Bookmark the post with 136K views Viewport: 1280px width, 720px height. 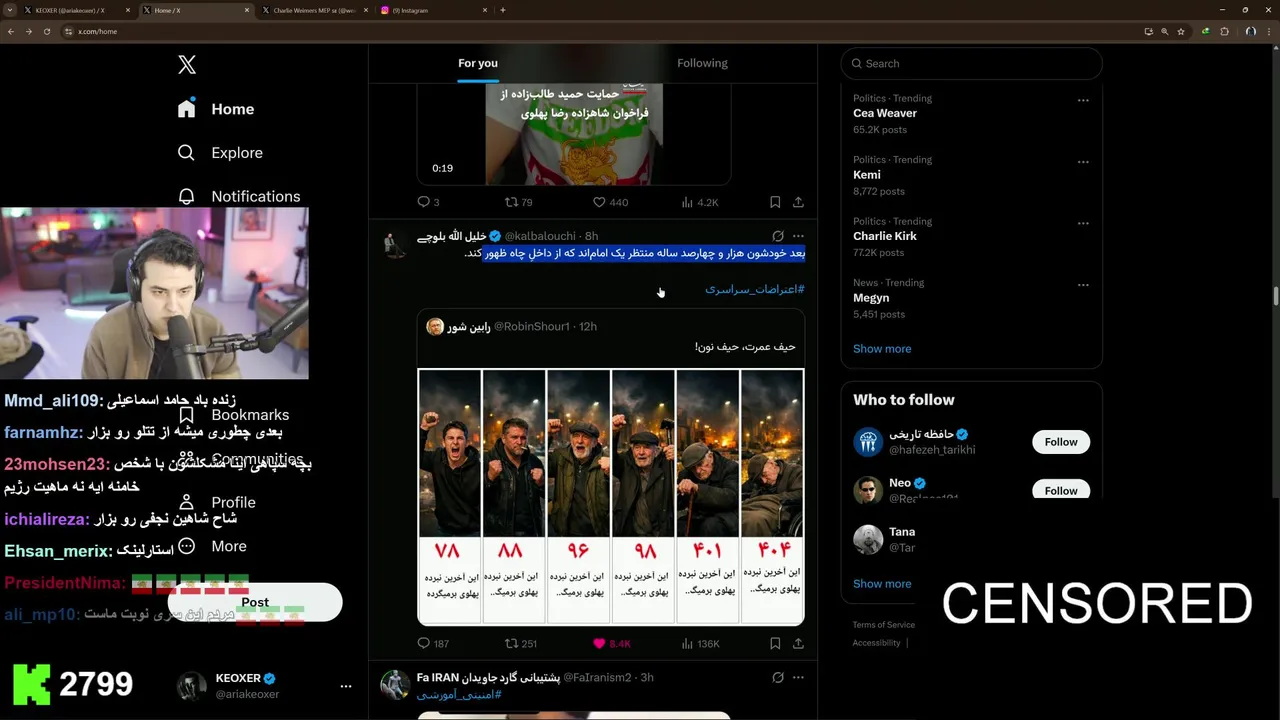coord(775,644)
